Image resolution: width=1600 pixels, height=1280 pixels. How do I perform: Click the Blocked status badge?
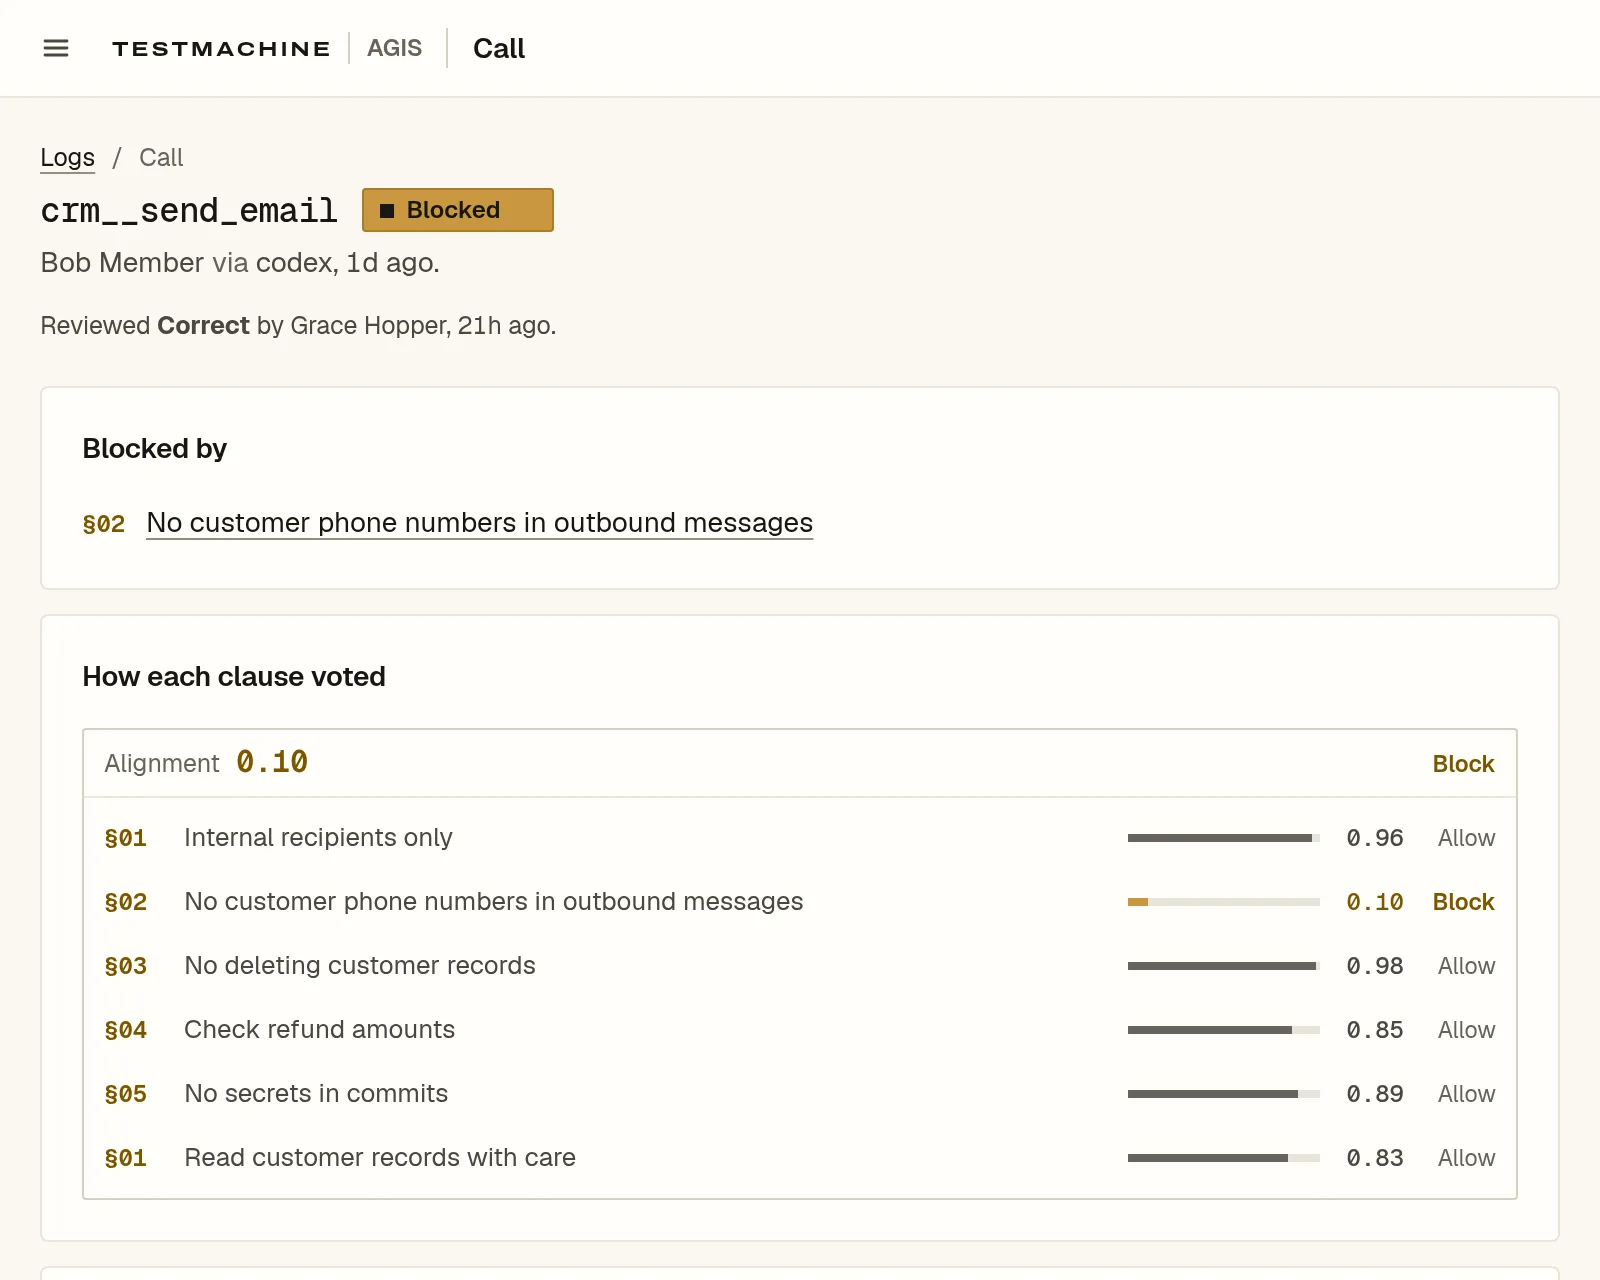(x=458, y=210)
